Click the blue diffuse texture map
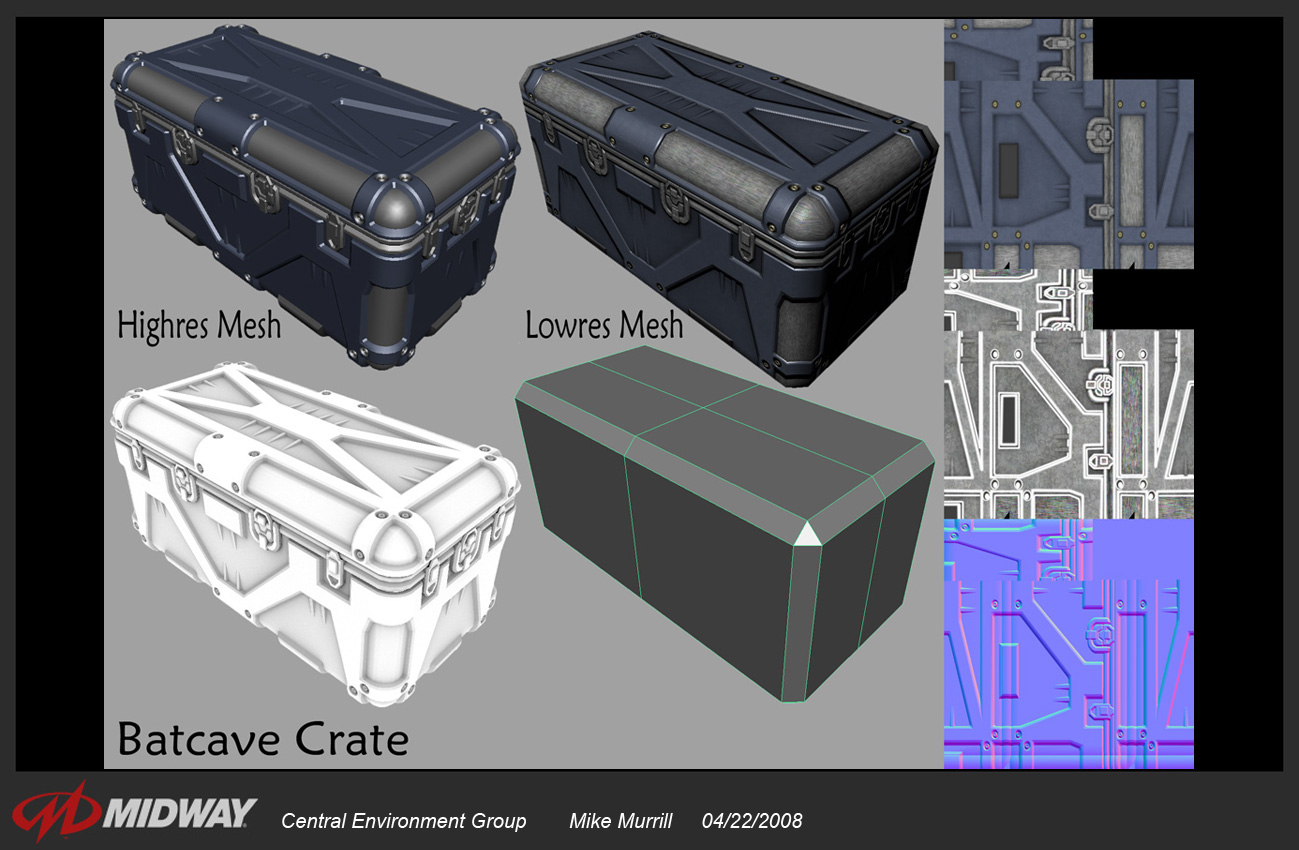The width and height of the screenshot is (1299, 850). pos(1069,144)
